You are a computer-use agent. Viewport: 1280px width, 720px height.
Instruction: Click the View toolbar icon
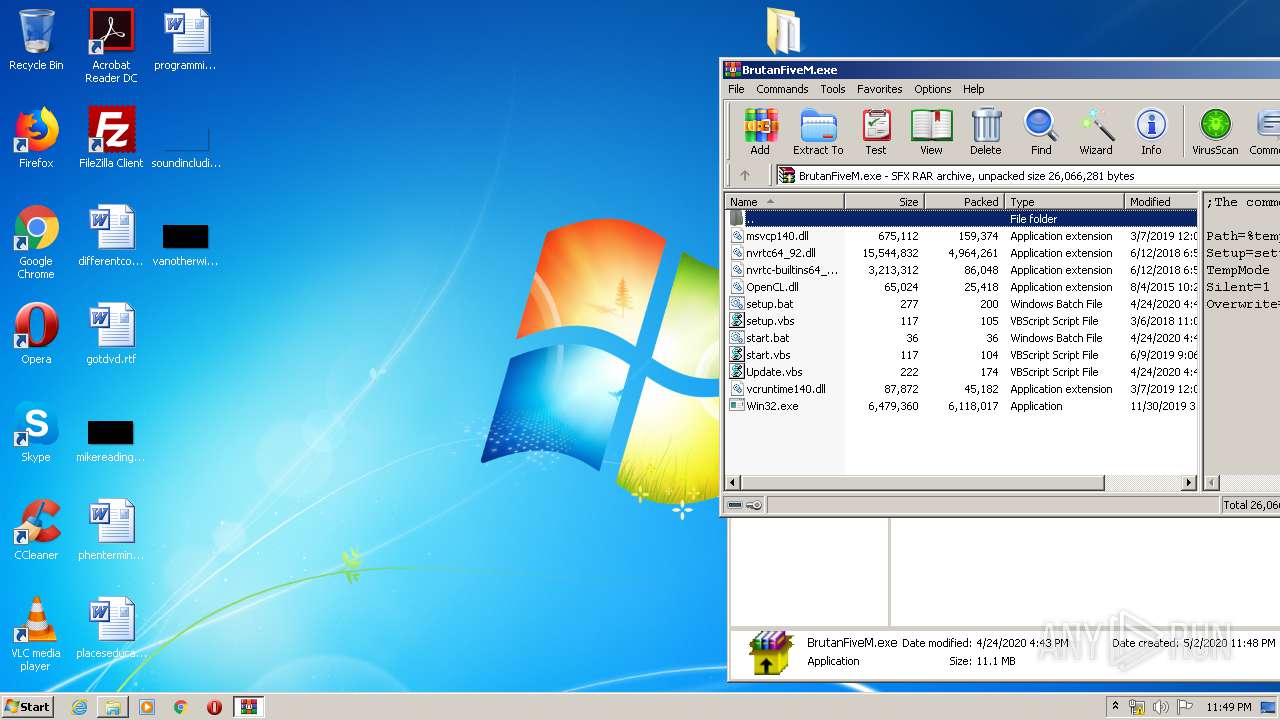(931, 132)
